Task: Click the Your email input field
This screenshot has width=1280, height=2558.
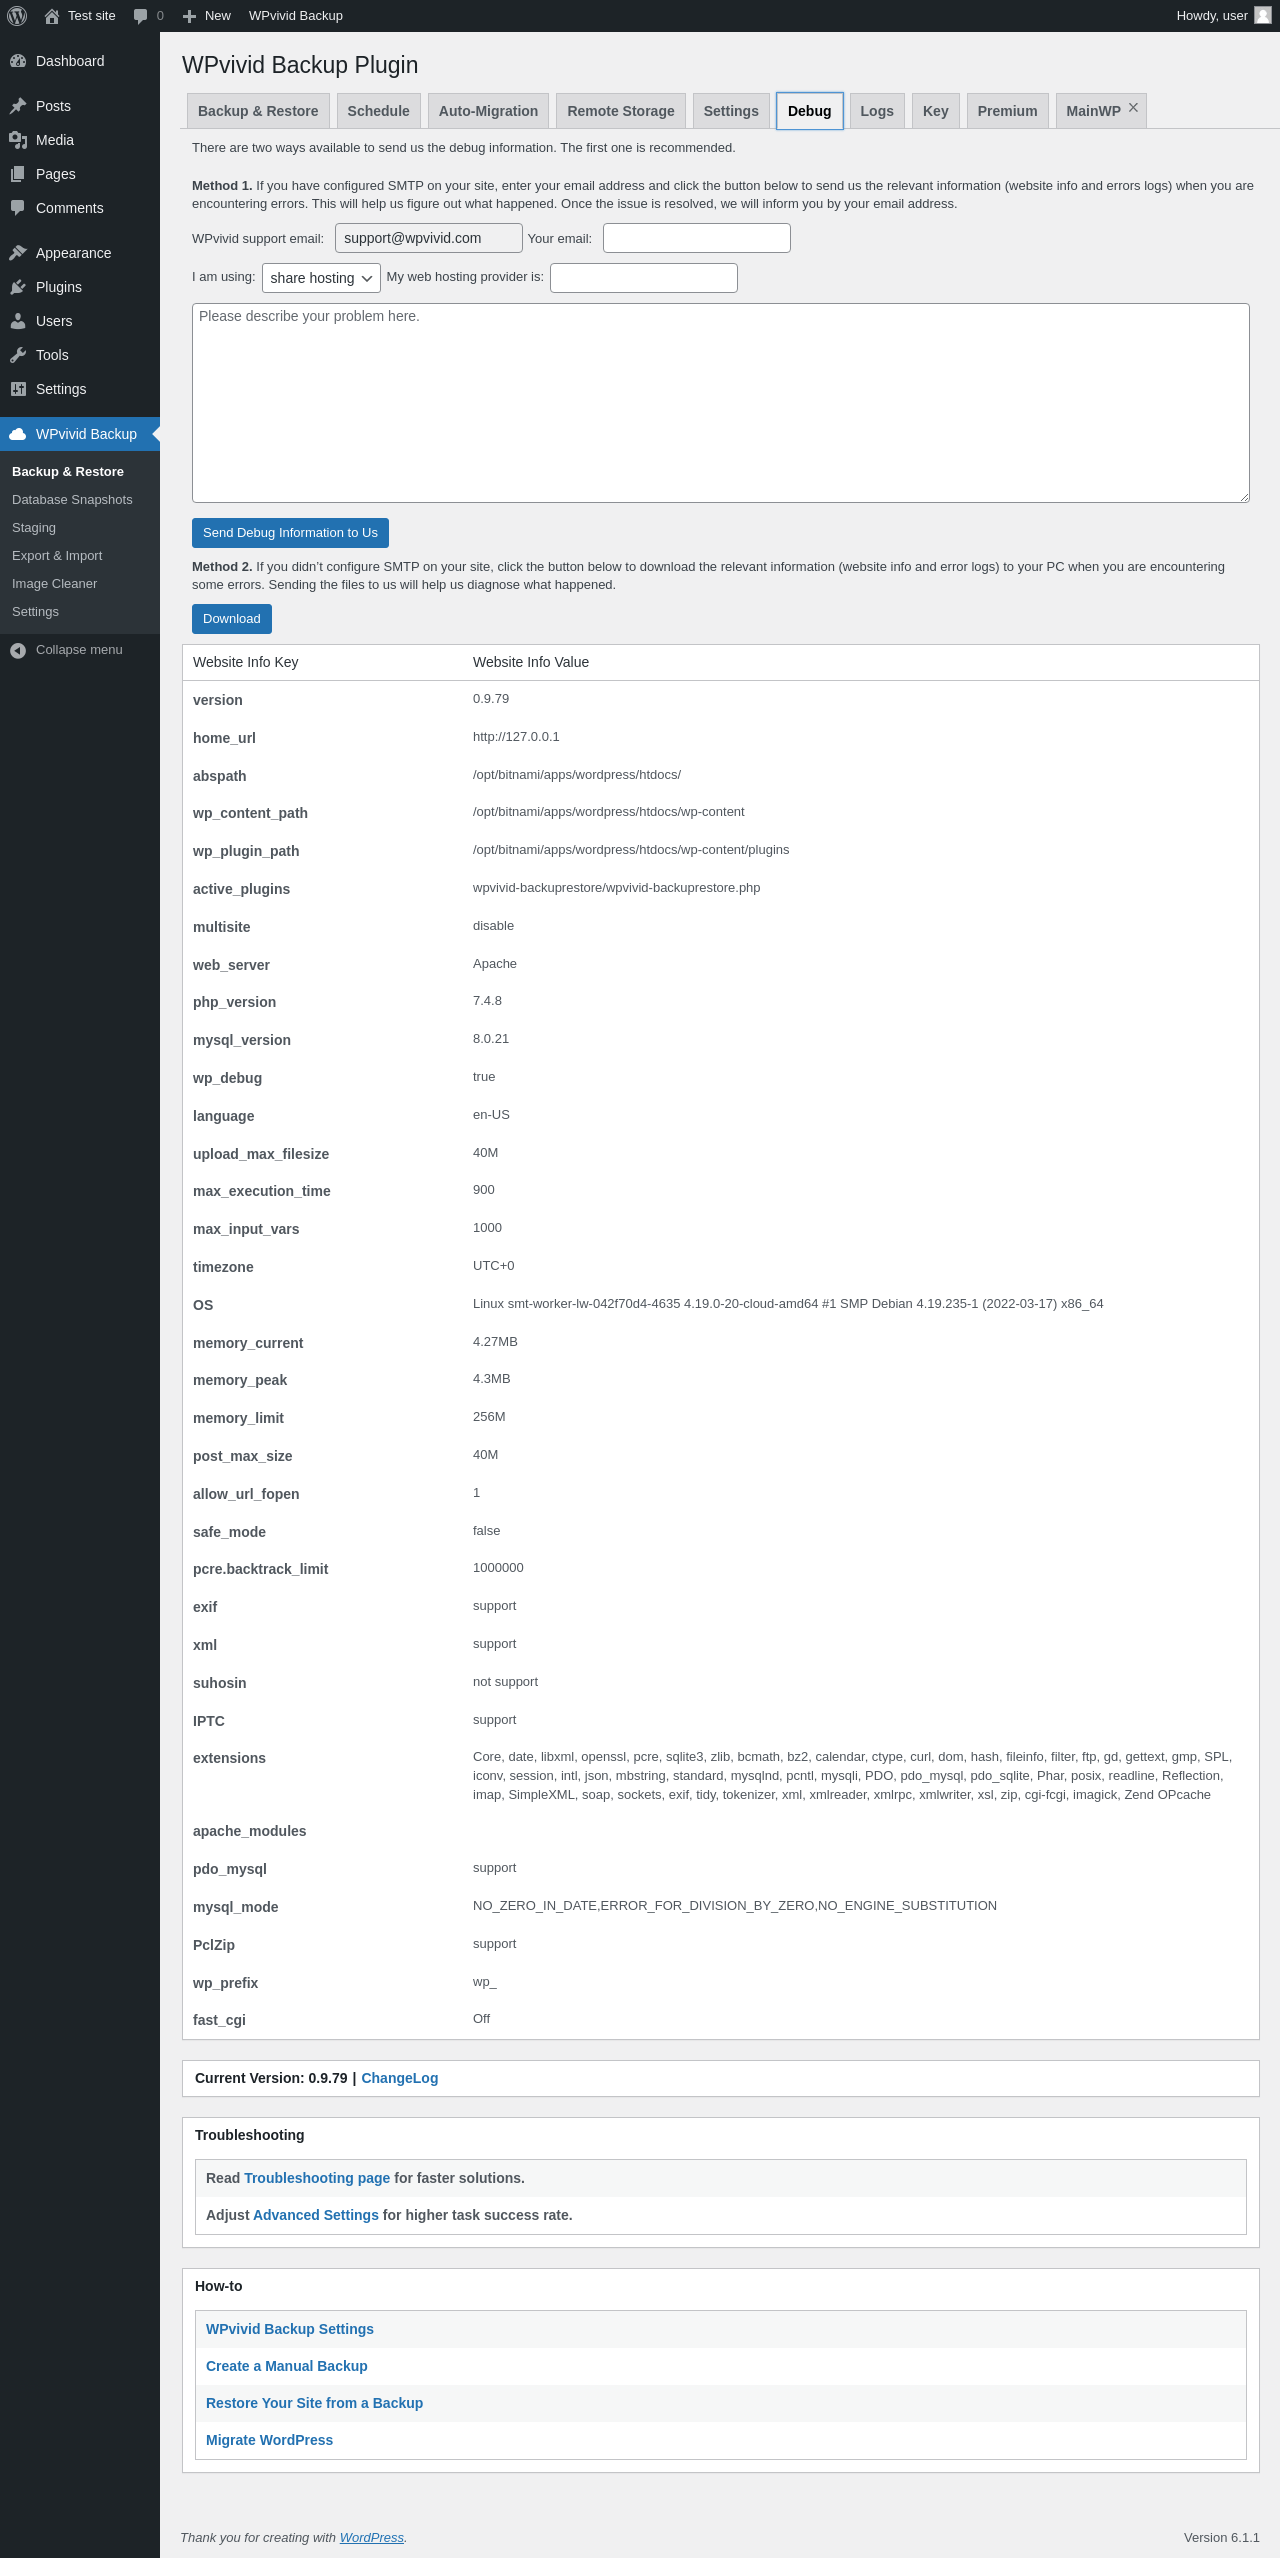Action: 696,238
